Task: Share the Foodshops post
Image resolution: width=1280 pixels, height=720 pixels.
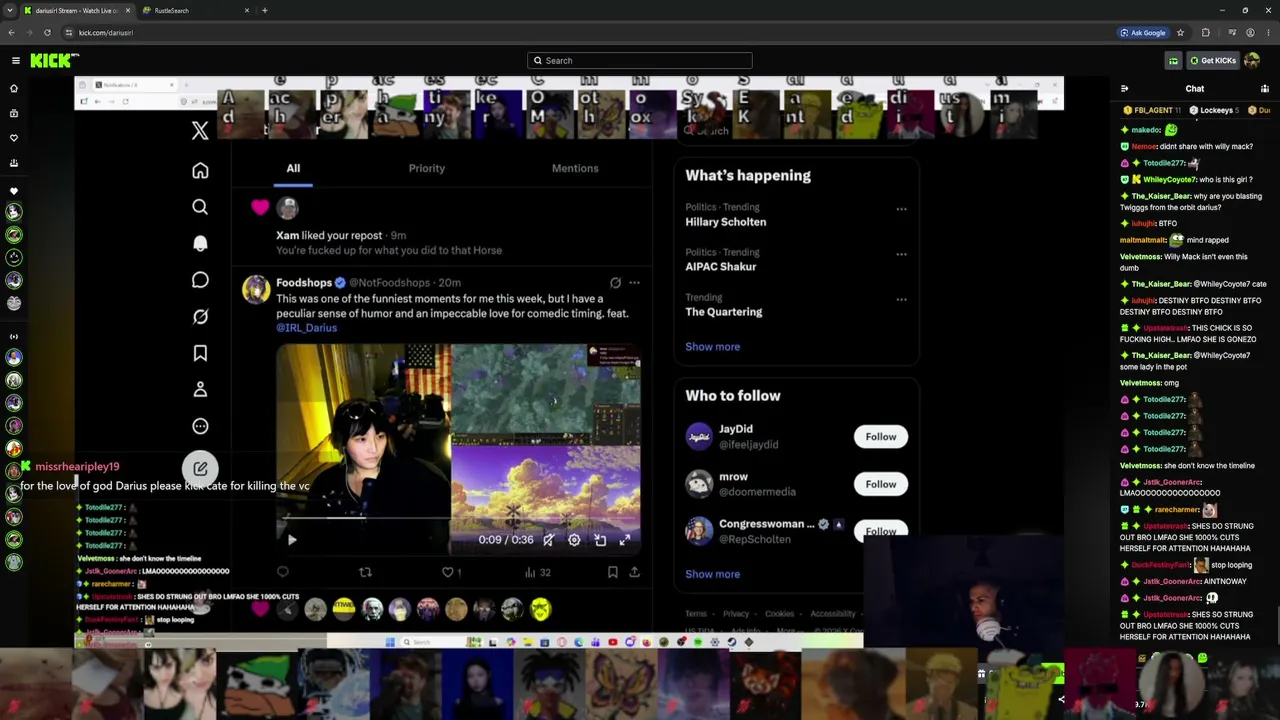Action: point(634,572)
